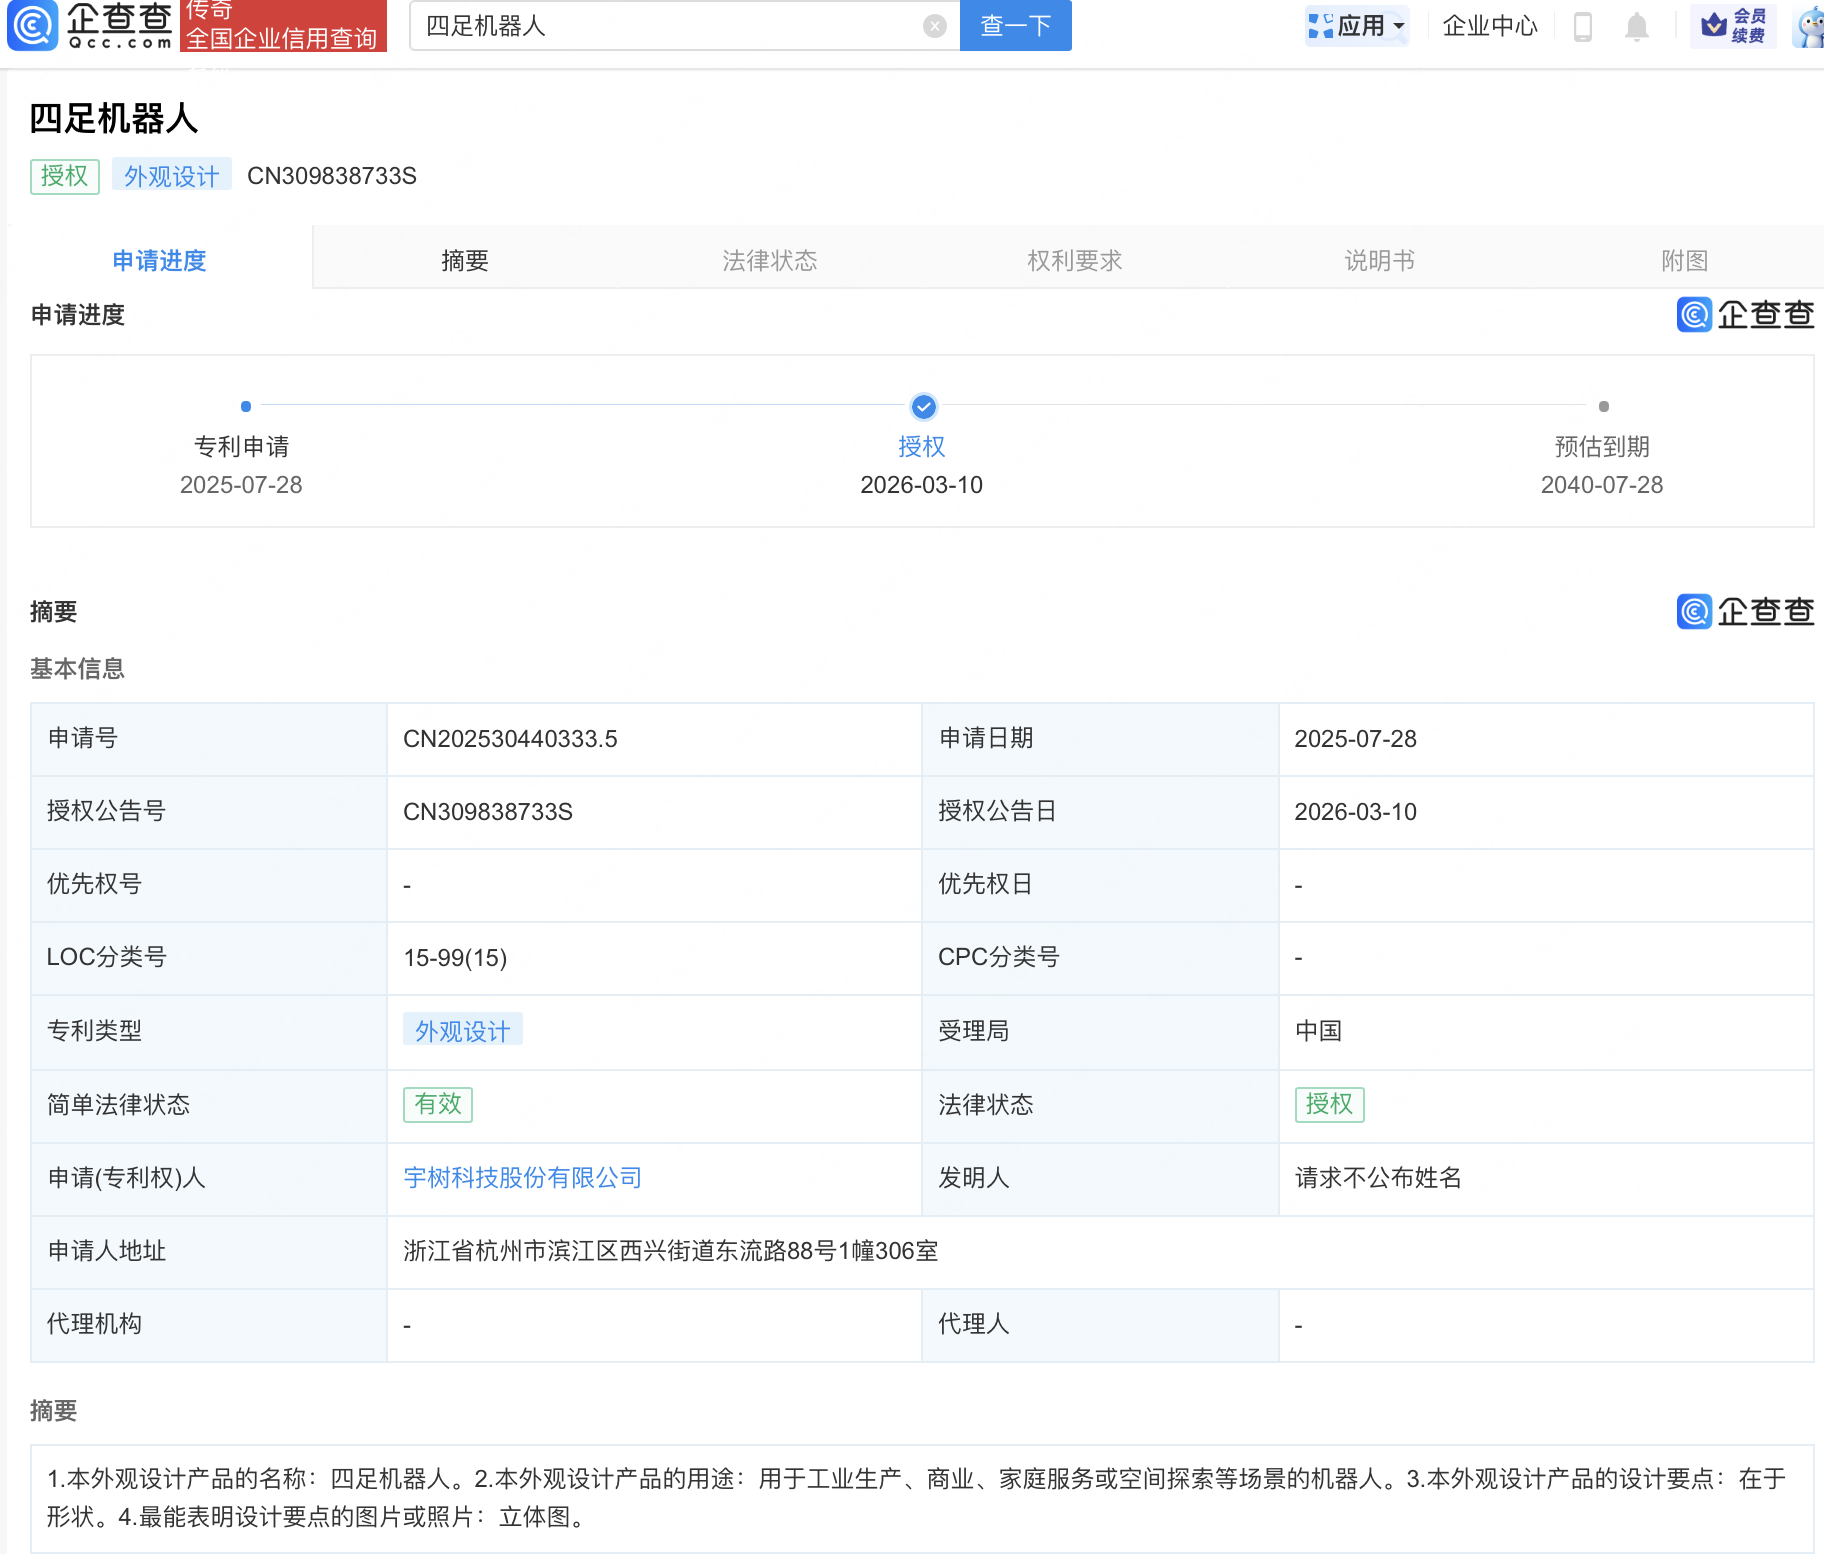Open 宇树科技股份有限公司 company link
The height and width of the screenshot is (1554, 1824).
pos(522,1178)
